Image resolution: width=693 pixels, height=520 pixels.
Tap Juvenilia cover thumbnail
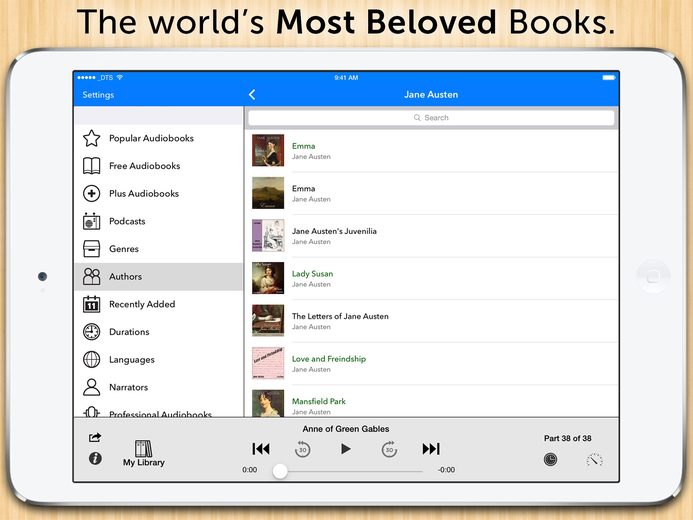click(x=268, y=235)
